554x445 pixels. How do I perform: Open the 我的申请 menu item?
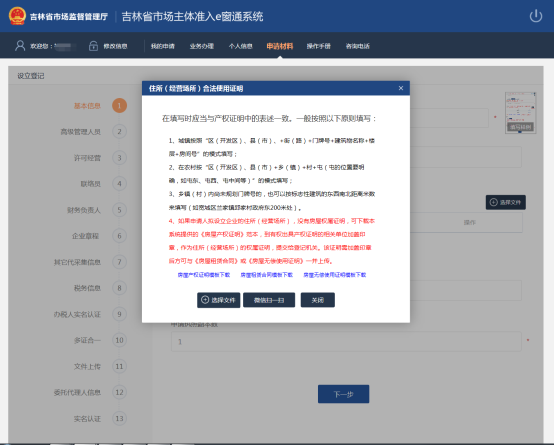coord(163,46)
